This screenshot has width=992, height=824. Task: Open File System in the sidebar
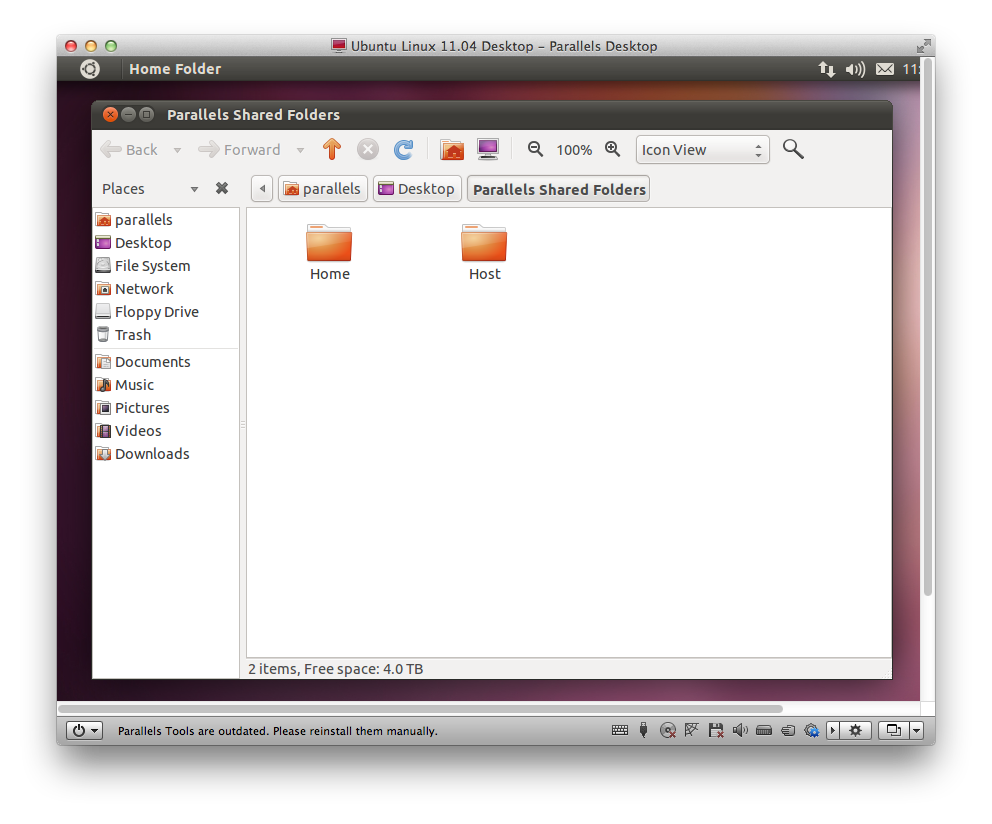point(166,266)
